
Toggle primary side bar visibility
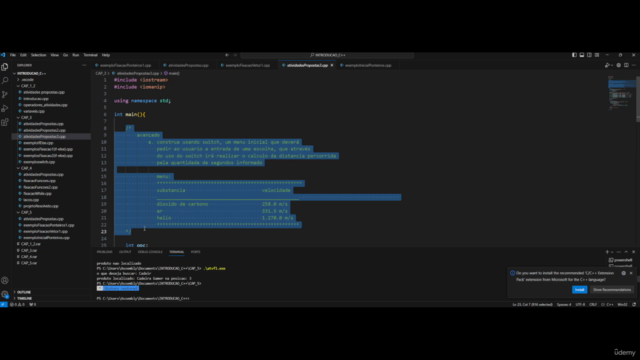tap(574, 55)
